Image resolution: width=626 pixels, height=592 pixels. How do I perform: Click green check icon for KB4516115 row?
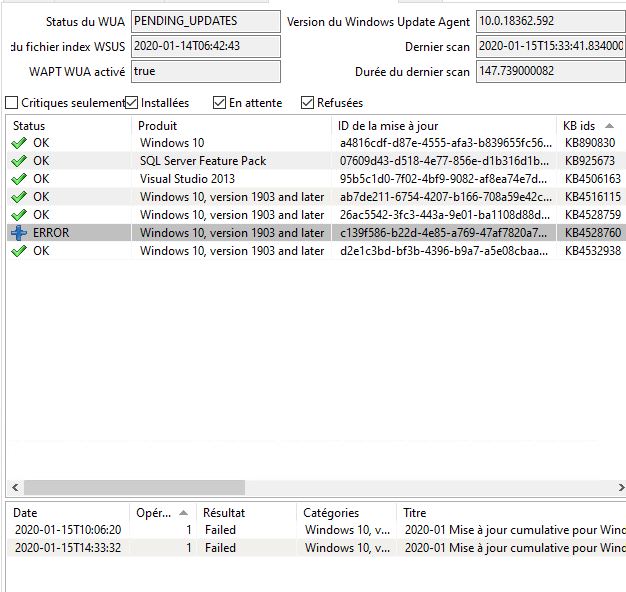(x=19, y=197)
